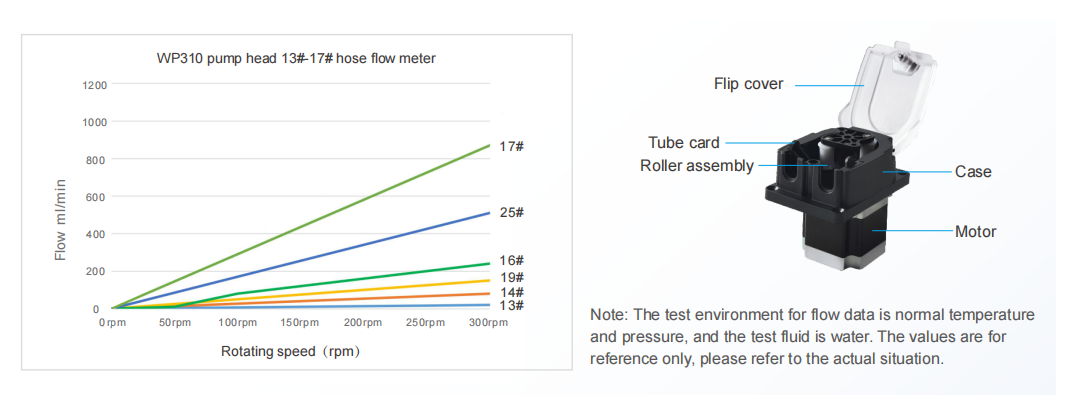
Task: Select the 13# hose label
Action: click(512, 305)
